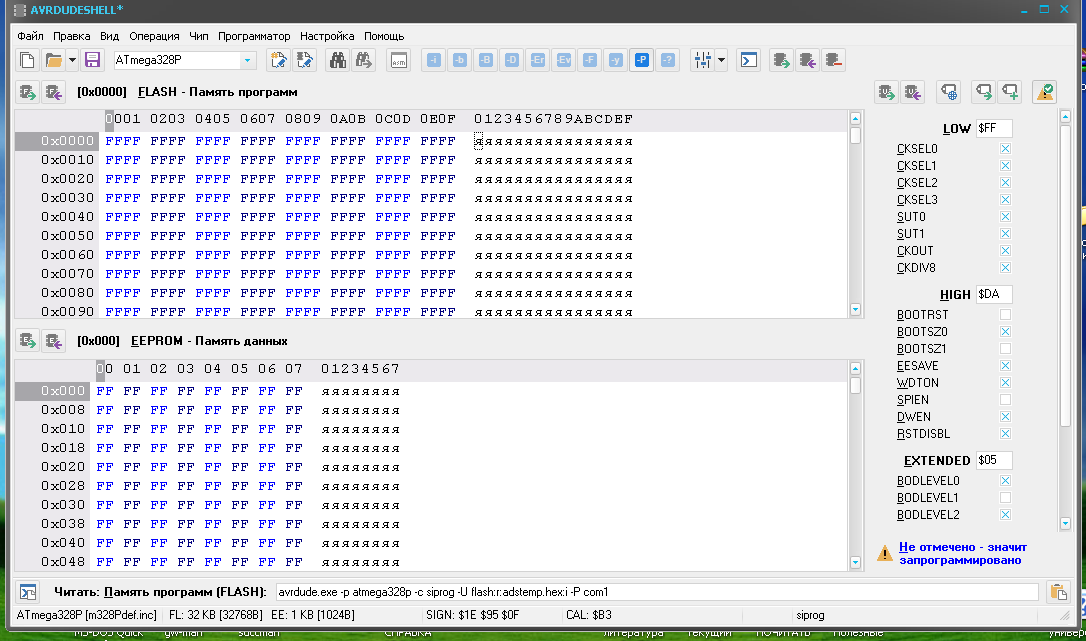Toggle the EESAVE fuse checkbox
Image resolution: width=1086 pixels, height=641 pixels.
[x=1005, y=366]
